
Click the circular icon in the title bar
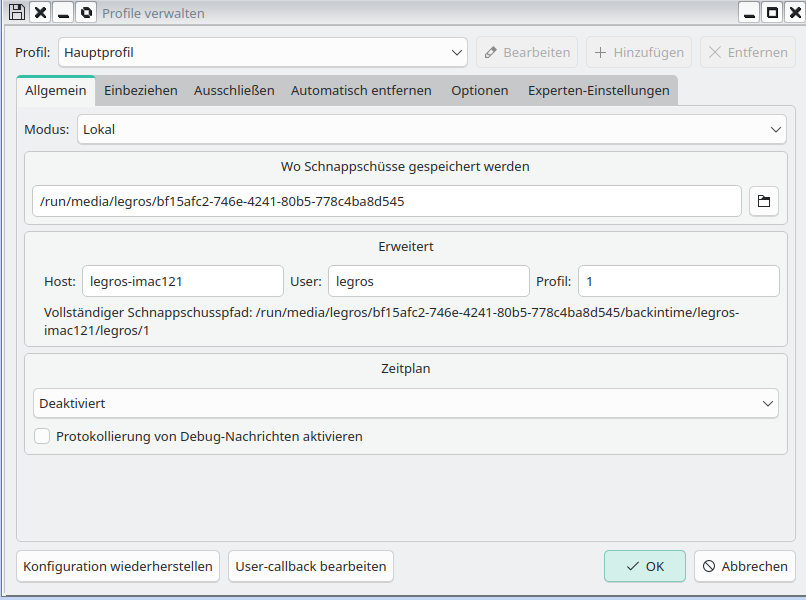click(x=86, y=13)
